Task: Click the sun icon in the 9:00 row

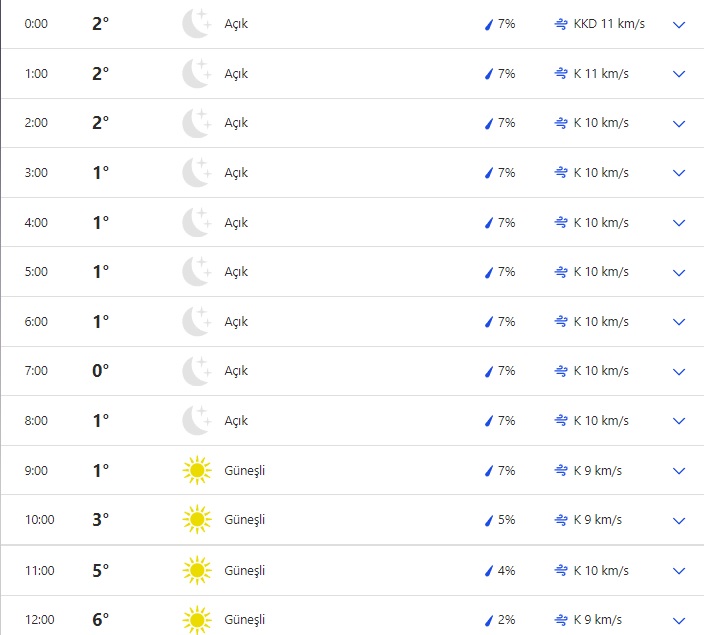Action: point(196,470)
